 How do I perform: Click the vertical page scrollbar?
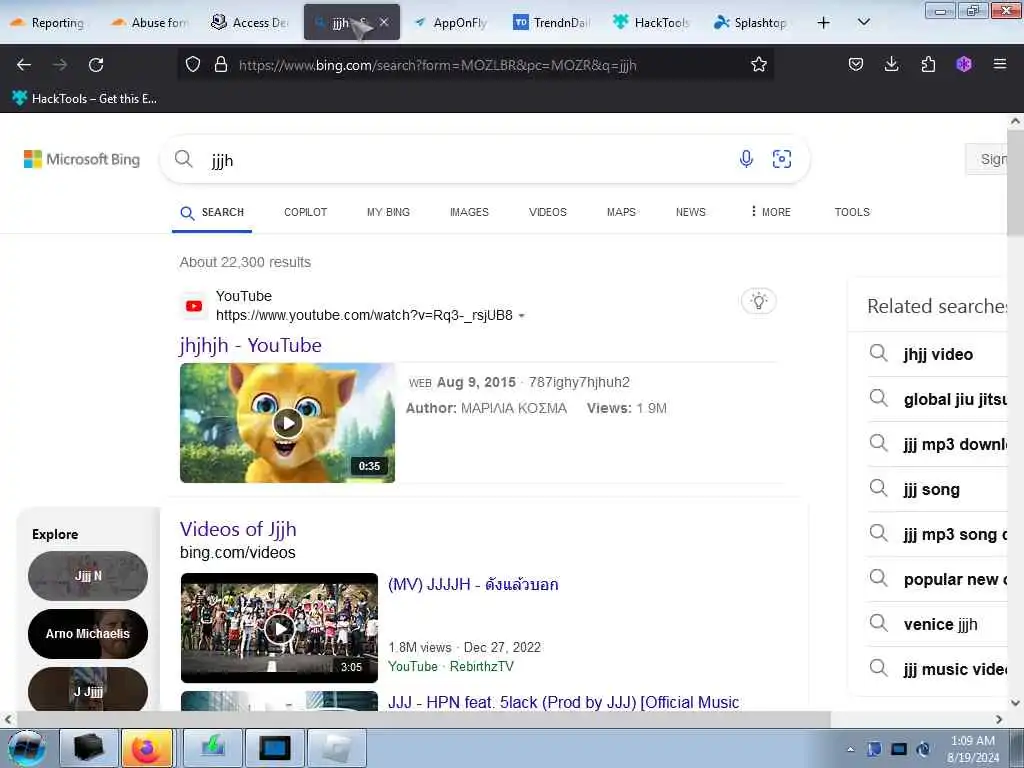click(x=1015, y=183)
